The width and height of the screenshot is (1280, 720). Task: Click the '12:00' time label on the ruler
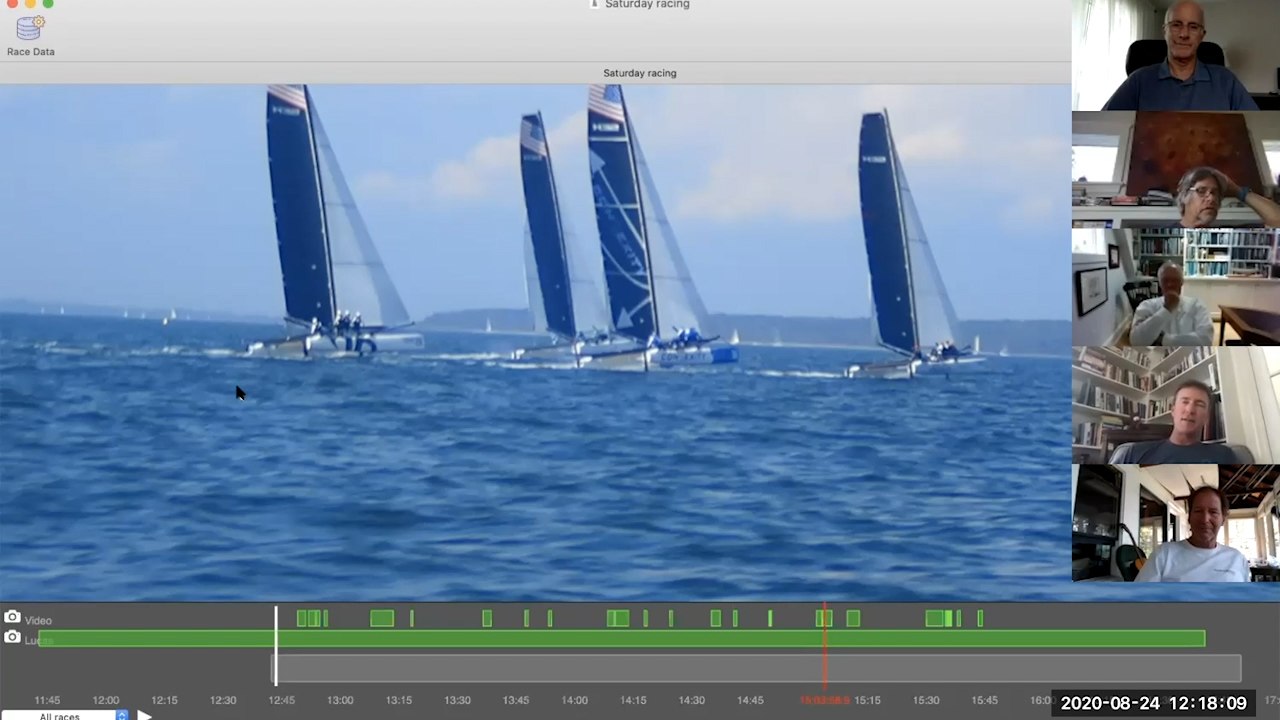coord(106,700)
